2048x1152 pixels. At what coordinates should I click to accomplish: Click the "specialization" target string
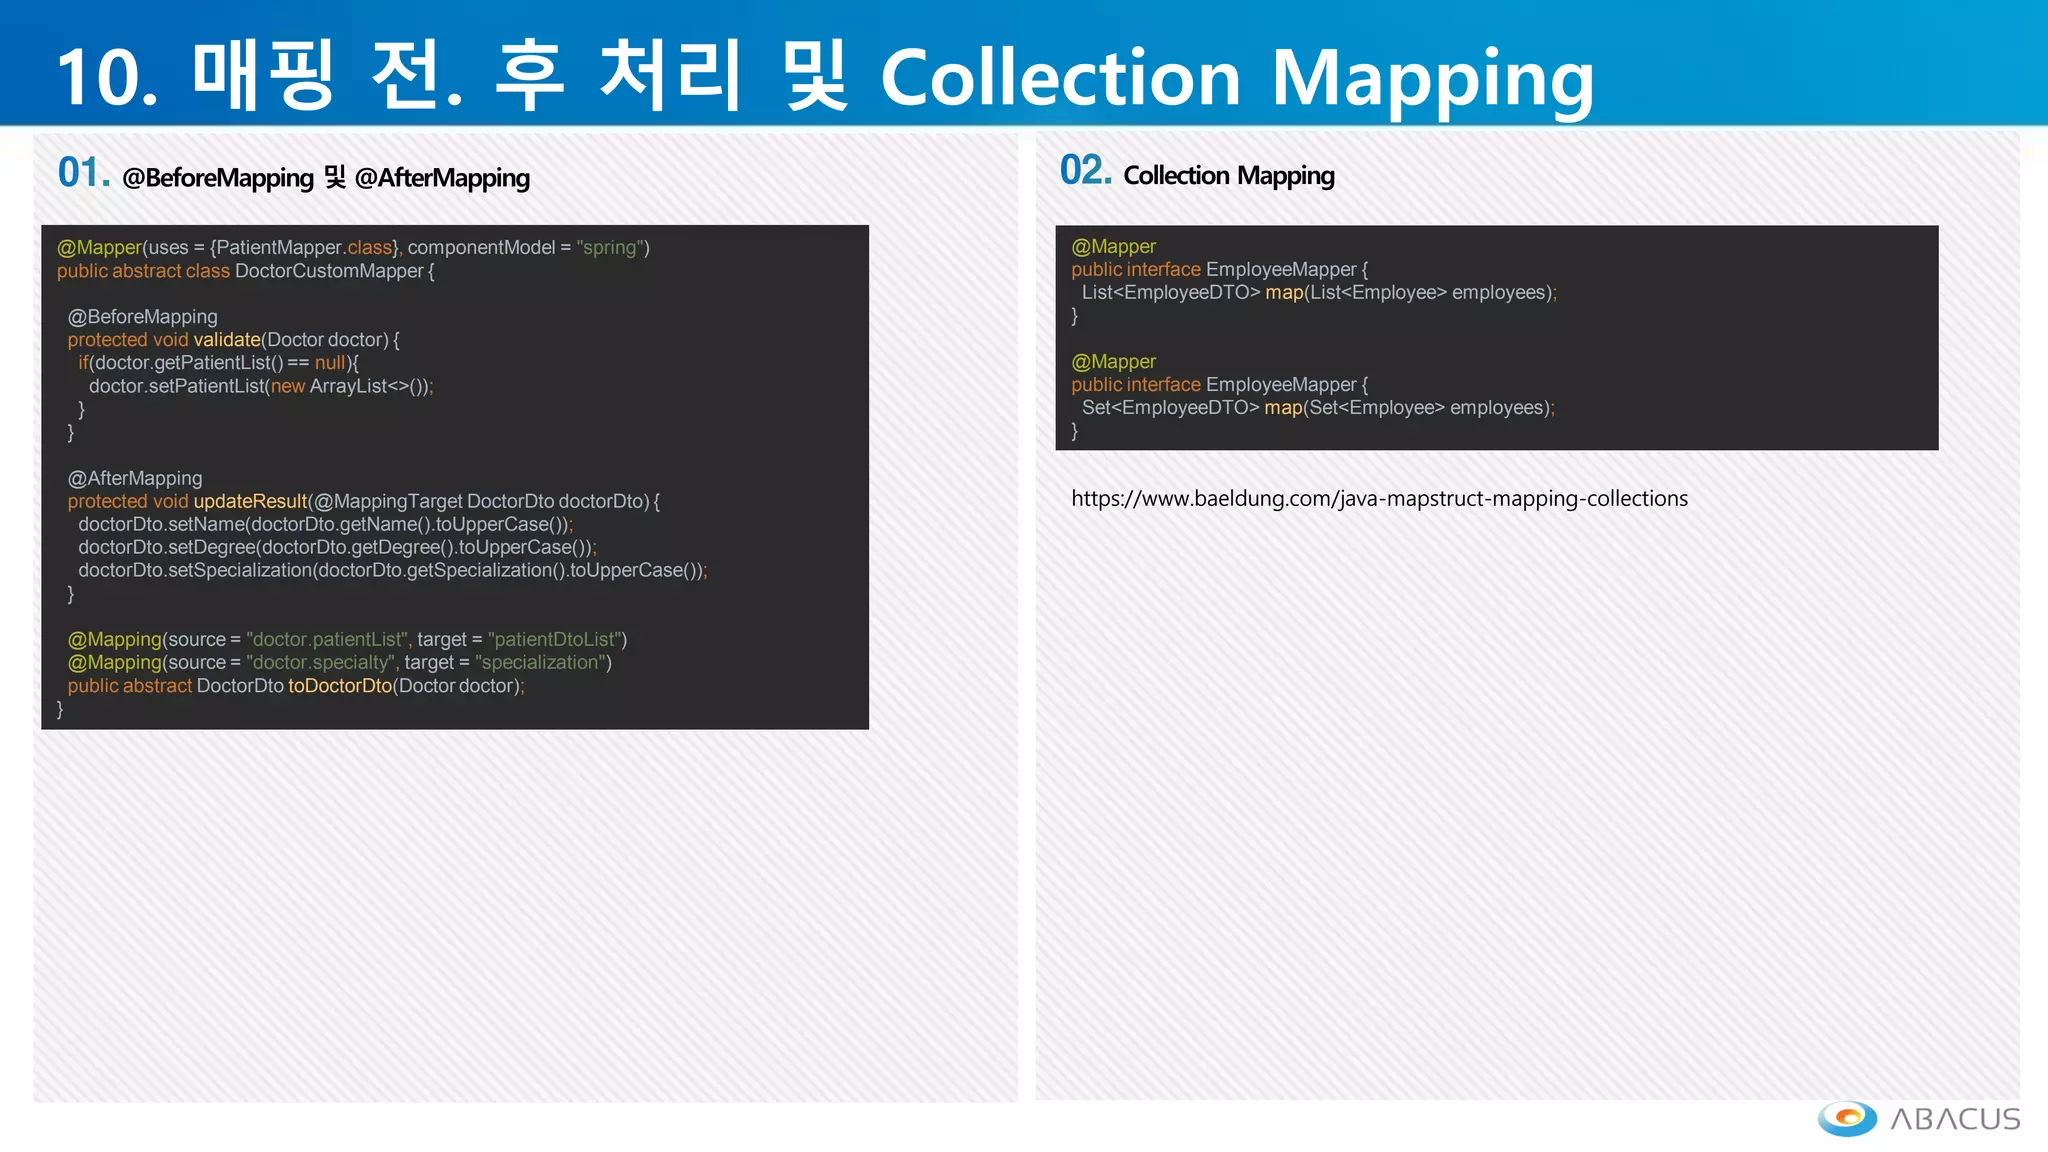point(541,663)
